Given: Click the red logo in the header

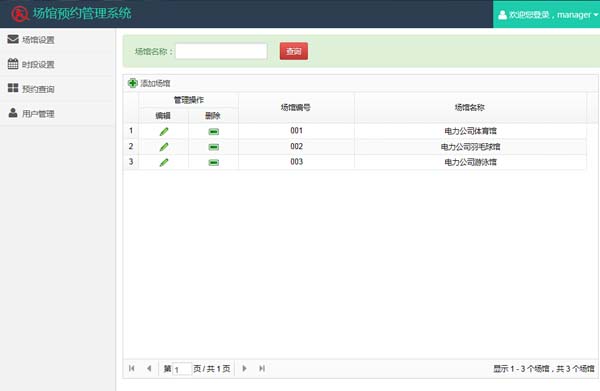Looking at the screenshot, I should coord(20,14).
